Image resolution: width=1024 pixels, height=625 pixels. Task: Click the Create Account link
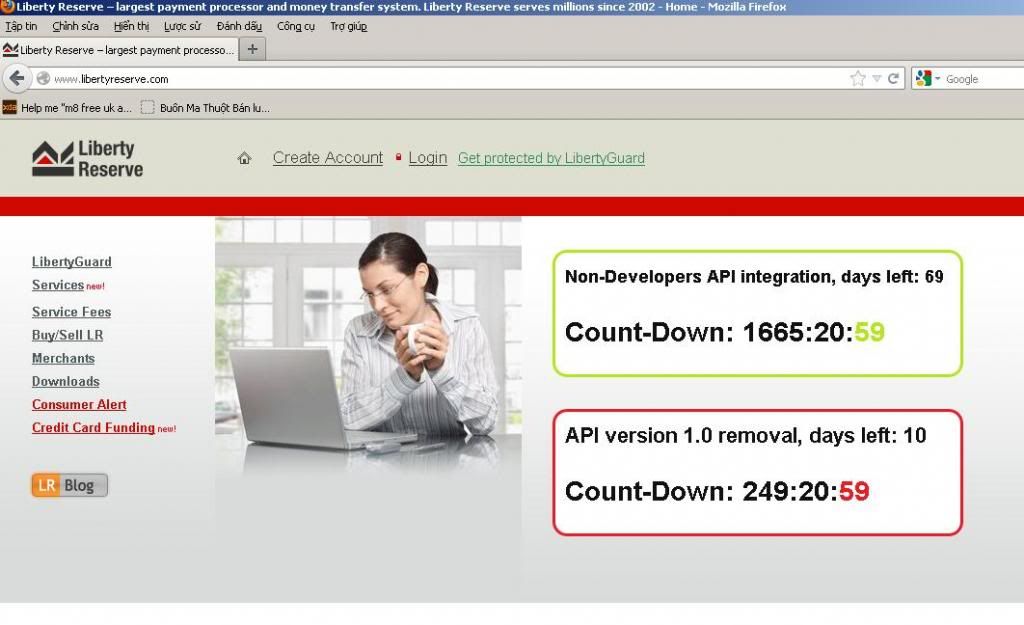tap(327, 158)
